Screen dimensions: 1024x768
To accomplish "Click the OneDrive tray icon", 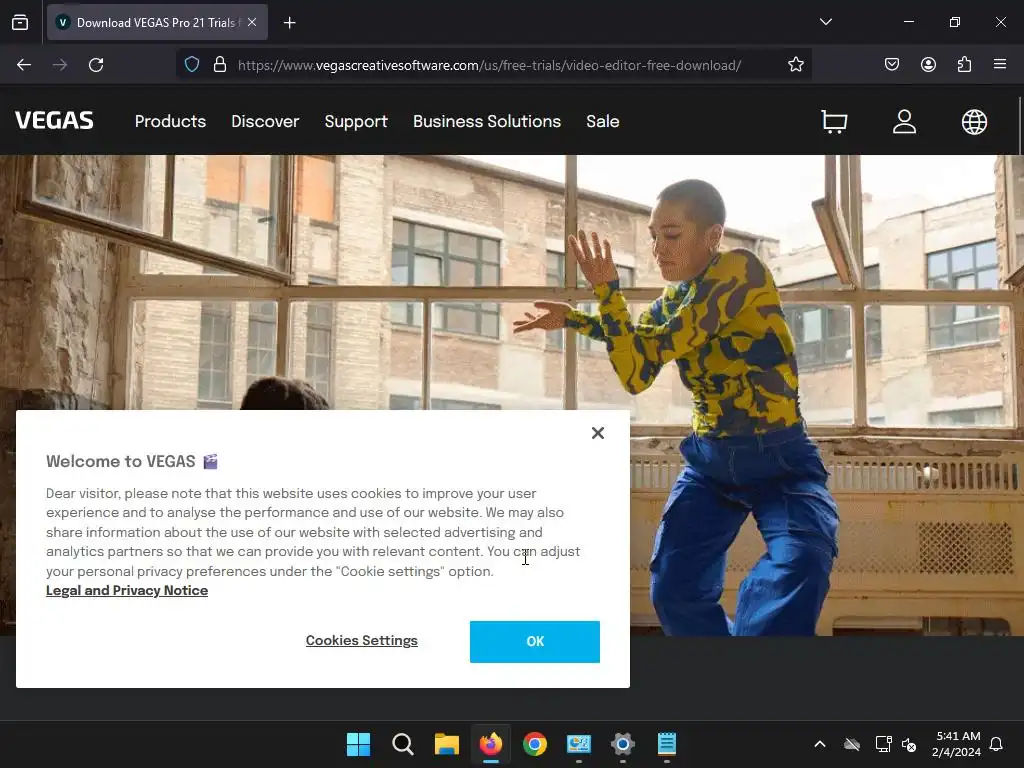I will [852, 744].
